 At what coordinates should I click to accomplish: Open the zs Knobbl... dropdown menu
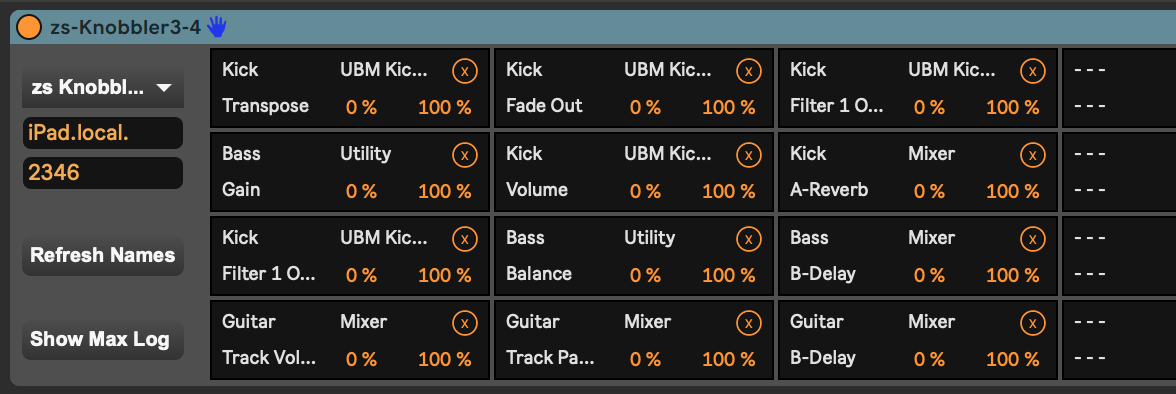pos(103,88)
